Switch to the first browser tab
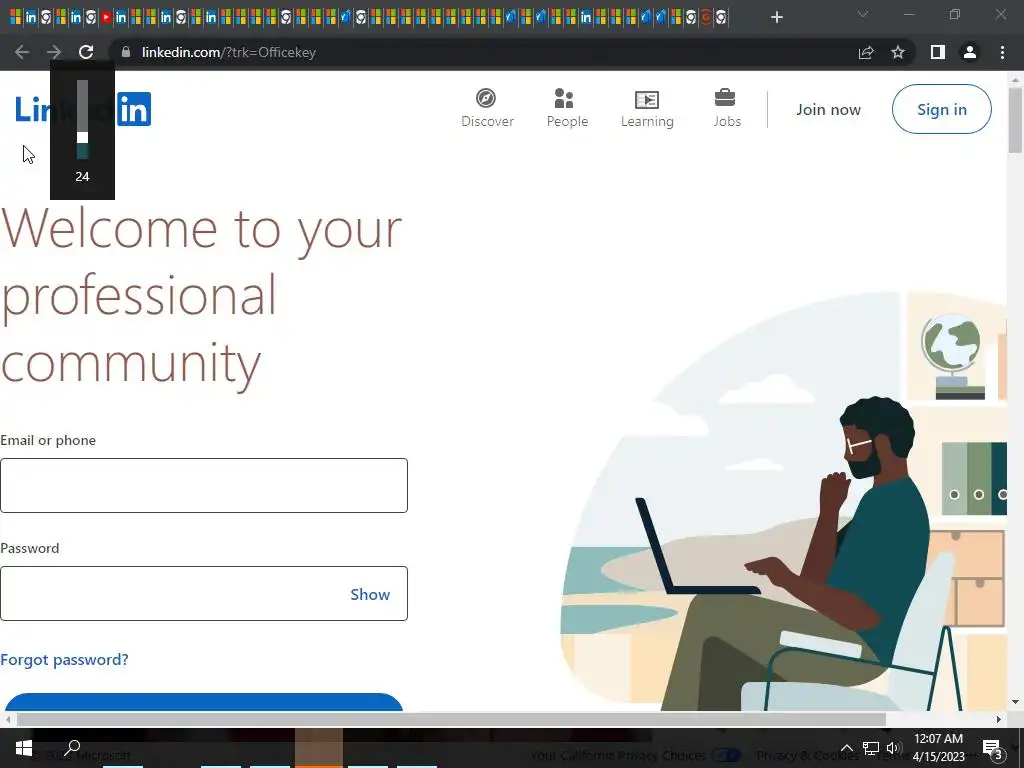Viewport: 1024px width, 768px height. pyautogui.click(x=16, y=18)
